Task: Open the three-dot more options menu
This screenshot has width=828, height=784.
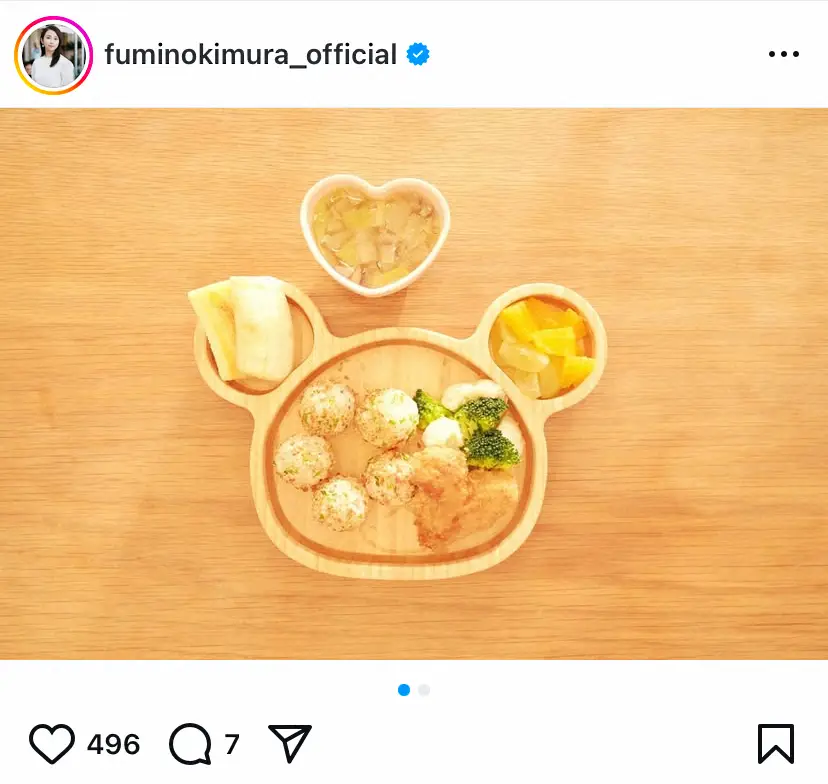Action: (783, 54)
